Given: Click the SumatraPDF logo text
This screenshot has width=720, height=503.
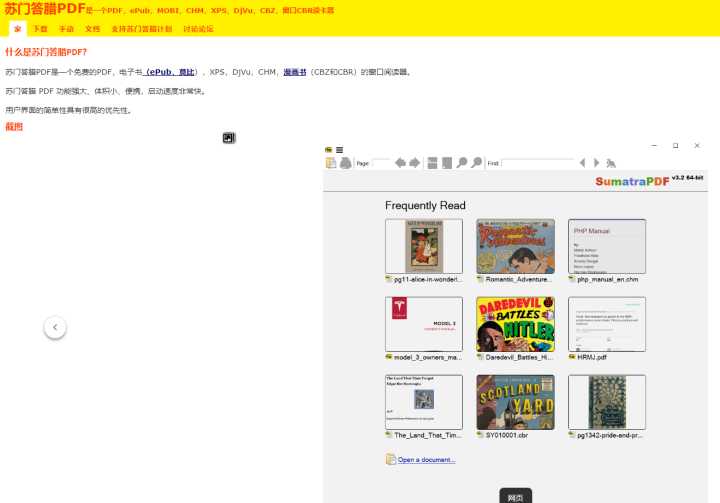Looking at the screenshot, I should (632, 181).
